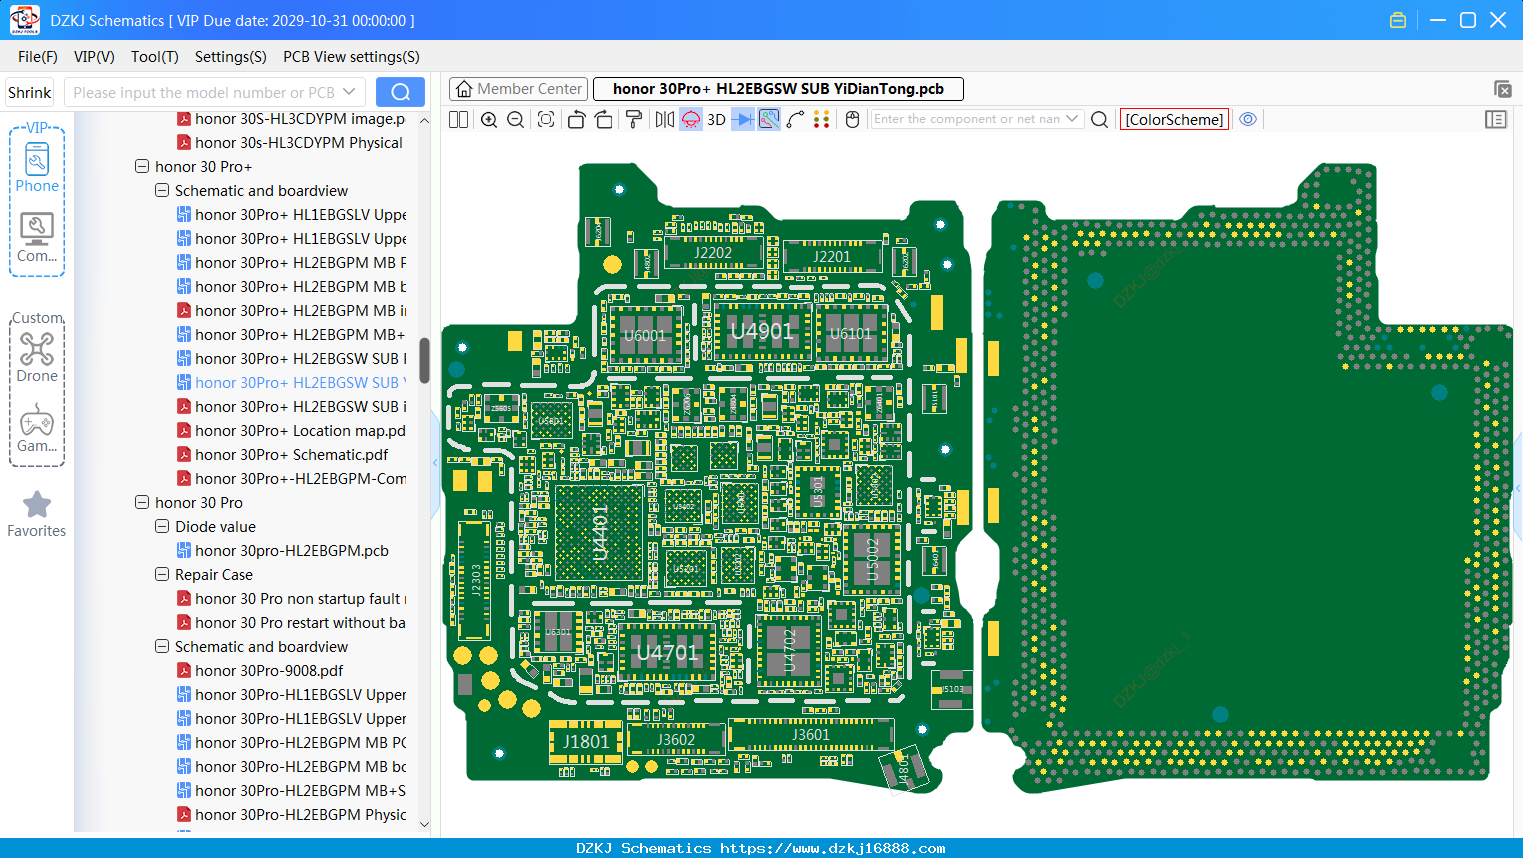Zoom out of the PCB view
The height and width of the screenshot is (858, 1523).
[x=516, y=119]
